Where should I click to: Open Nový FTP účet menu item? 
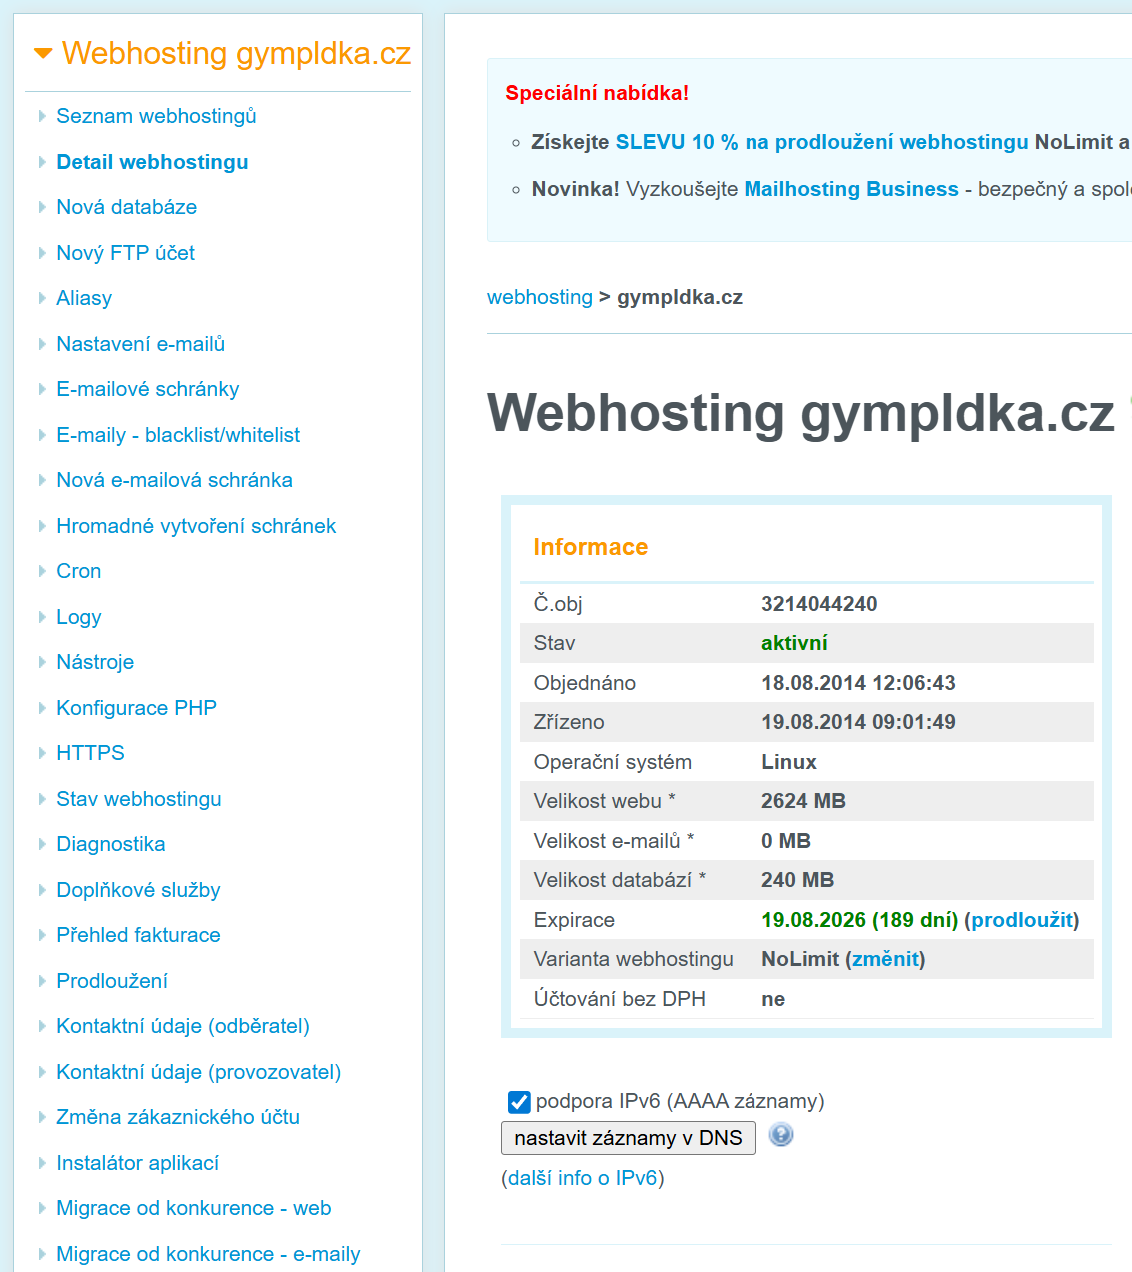coord(125,253)
